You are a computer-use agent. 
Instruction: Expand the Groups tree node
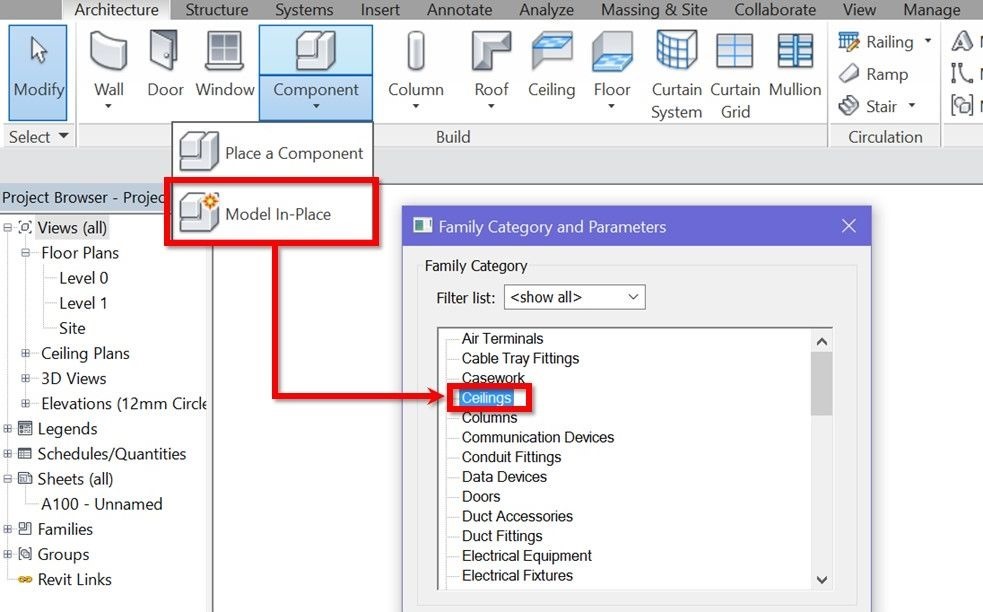click(8, 554)
